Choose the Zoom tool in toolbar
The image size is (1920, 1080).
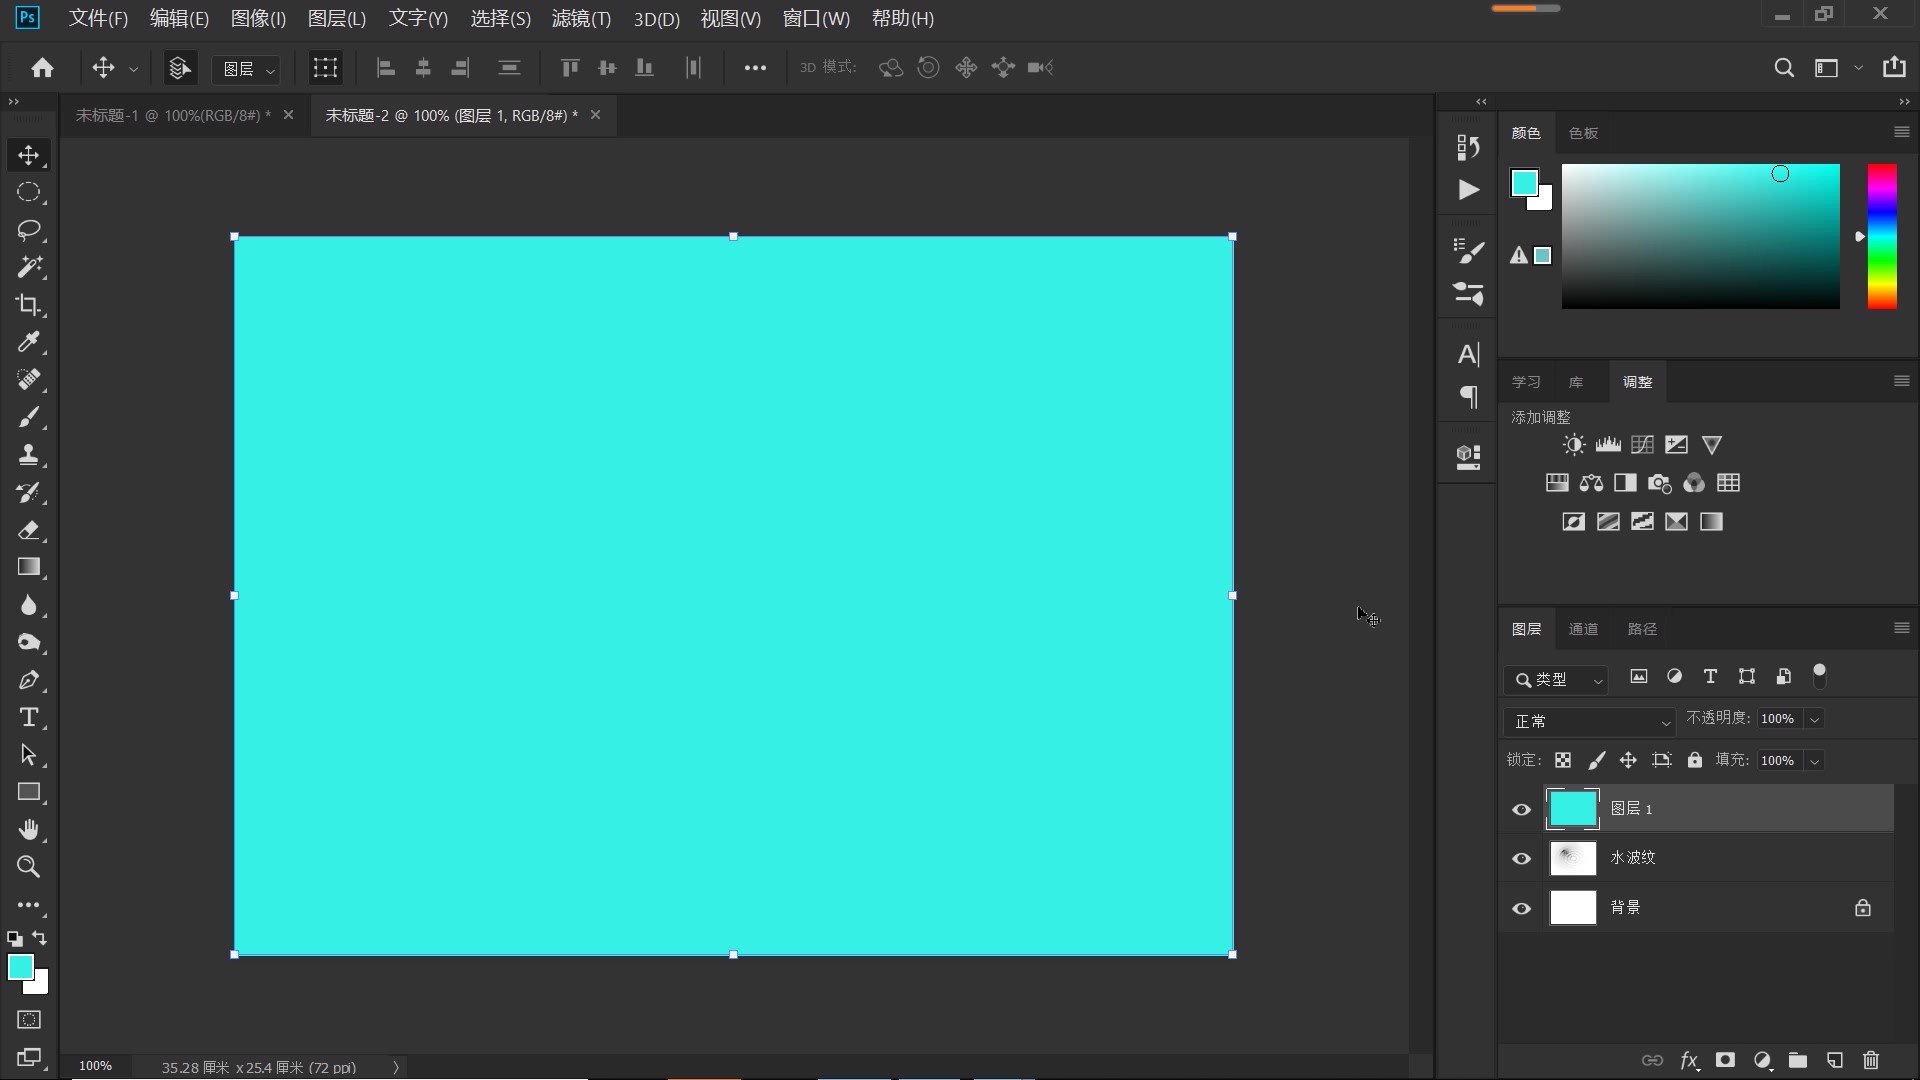tap(28, 867)
